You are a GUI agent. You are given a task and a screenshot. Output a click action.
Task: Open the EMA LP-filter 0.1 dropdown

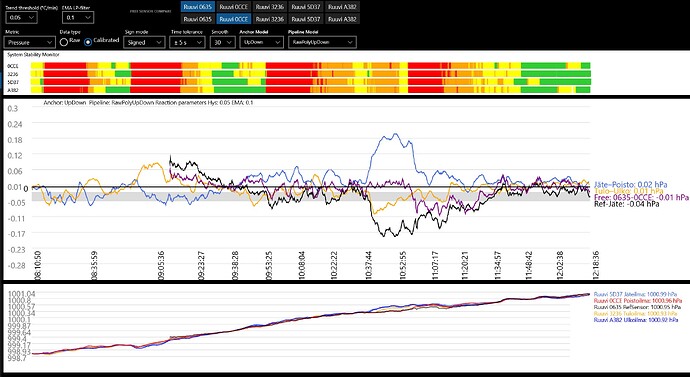click(x=78, y=18)
